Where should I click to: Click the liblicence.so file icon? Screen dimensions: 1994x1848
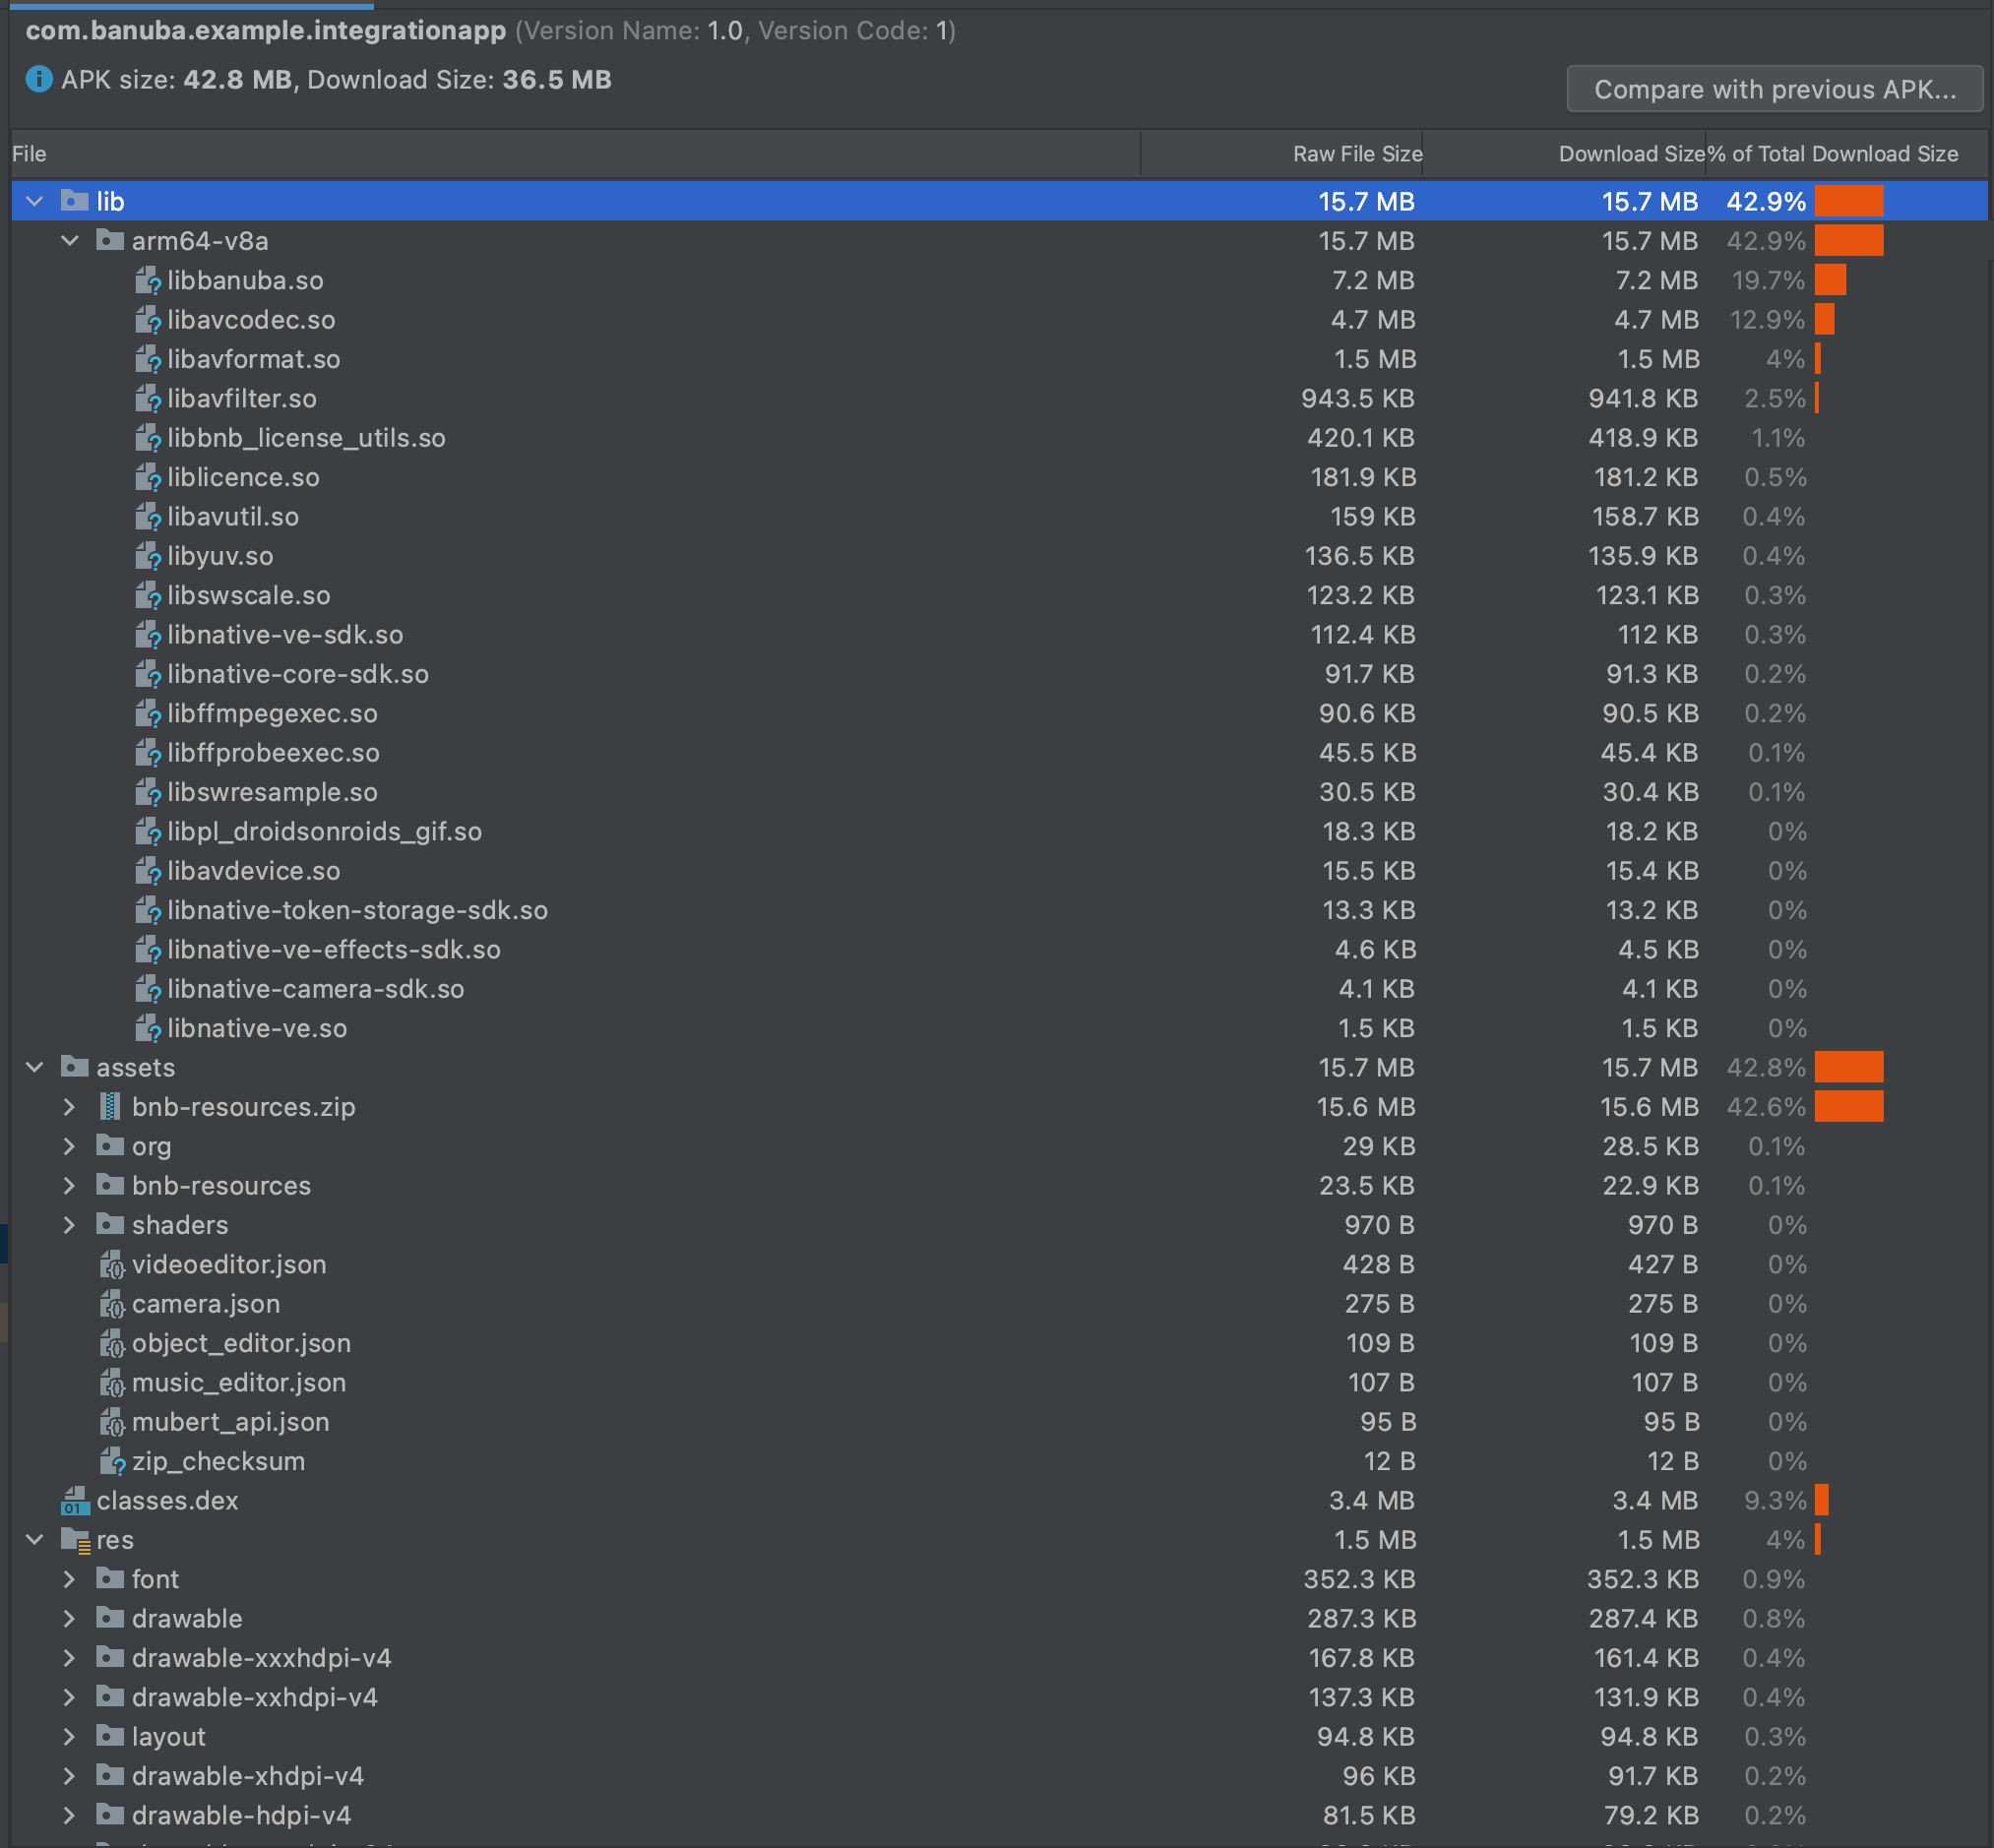(x=148, y=477)
